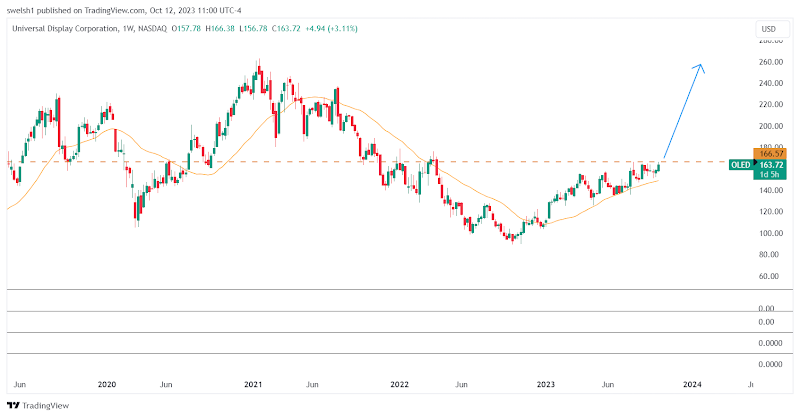Click the 1d 5h countdown label
The width and height of the screenshot is (800, 417).
point(770,175)
